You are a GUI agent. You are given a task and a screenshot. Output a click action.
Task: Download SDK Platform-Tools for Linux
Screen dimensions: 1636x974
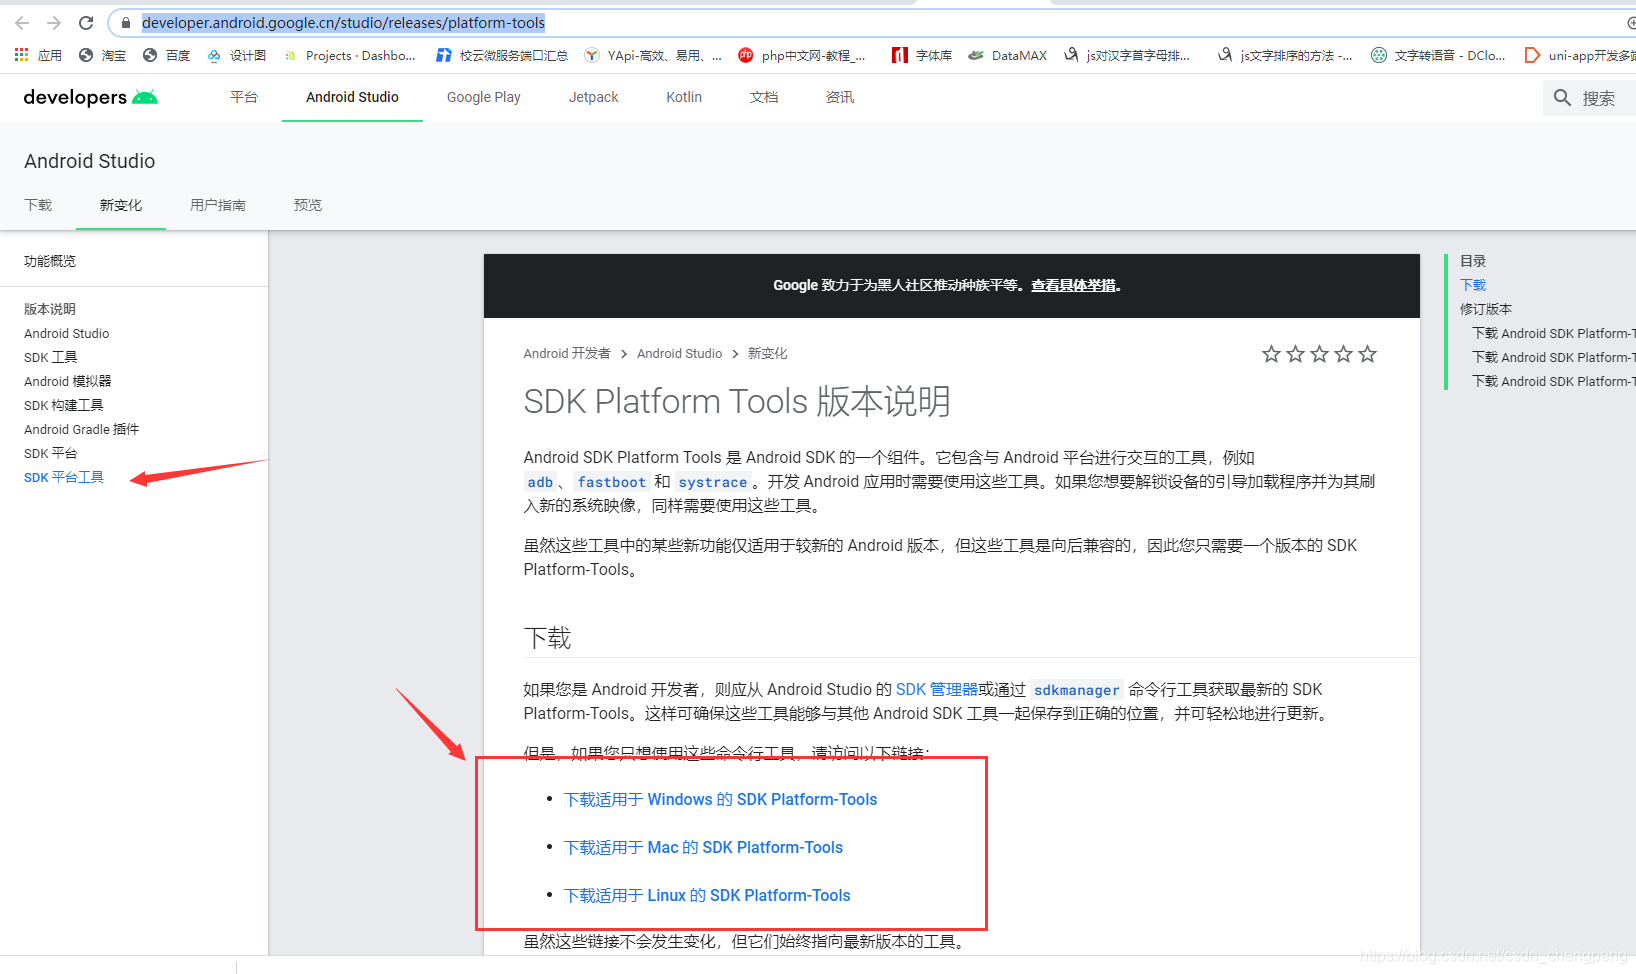tap(708, 895)
